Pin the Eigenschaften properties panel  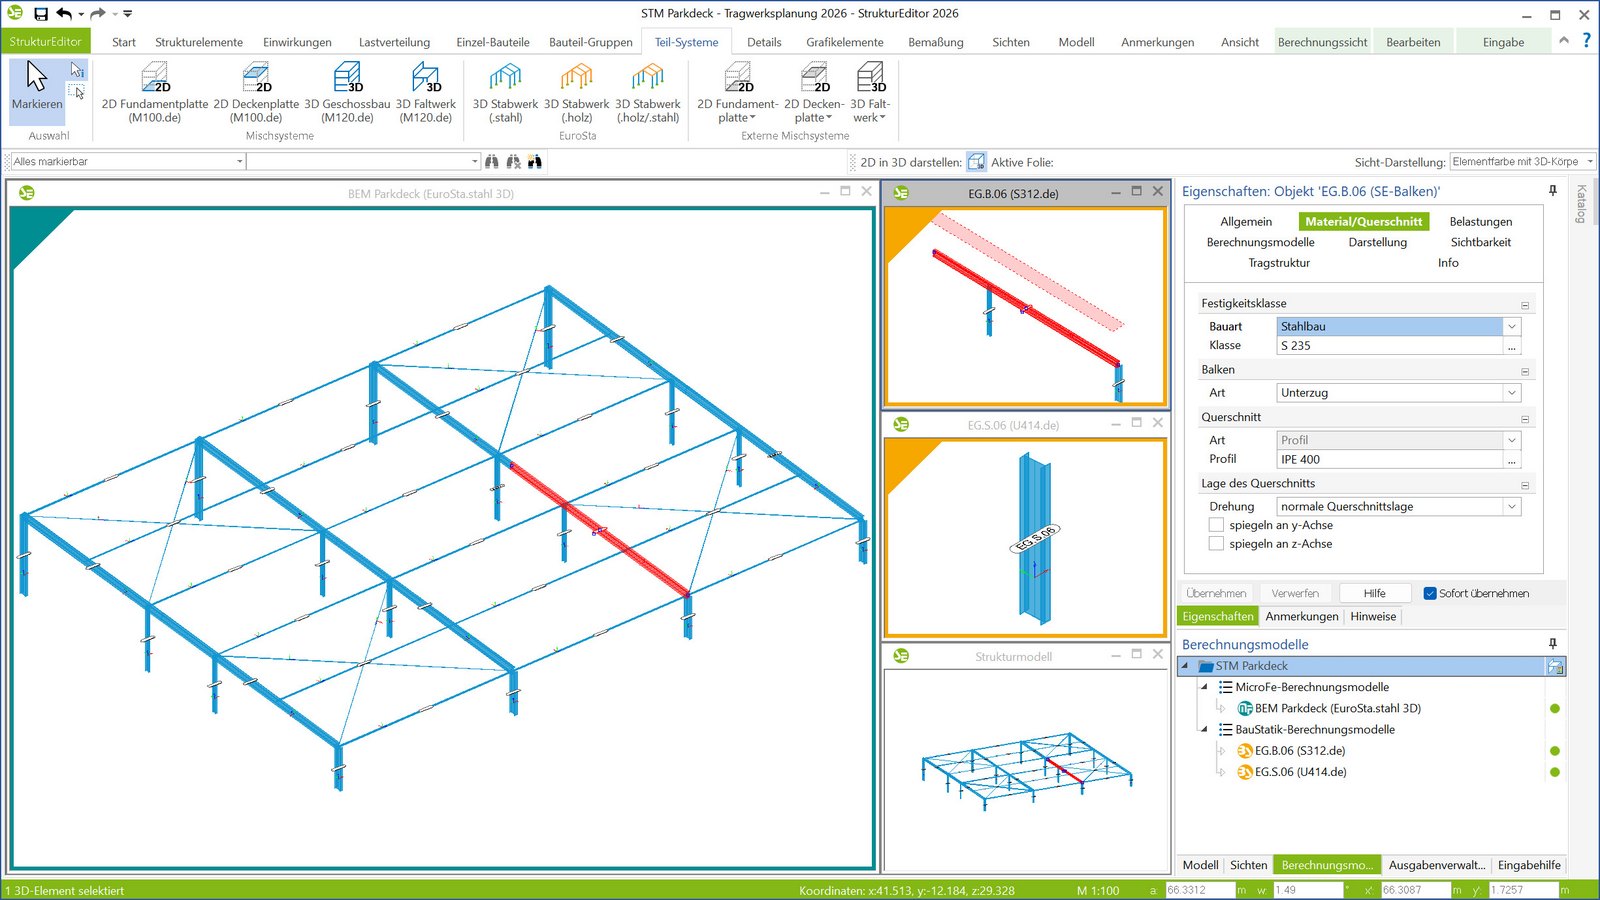point(1552,191)
